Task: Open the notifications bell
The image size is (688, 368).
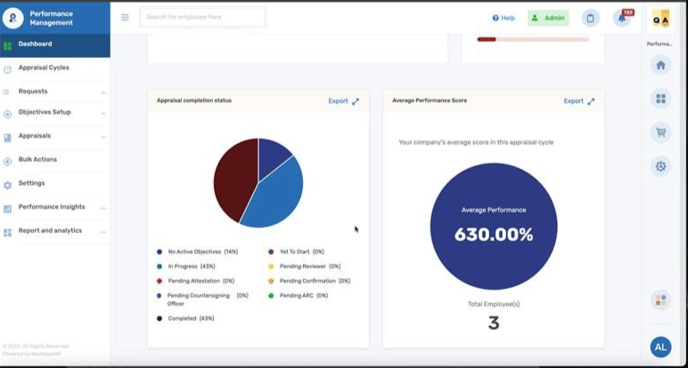Action: point(622,18)
